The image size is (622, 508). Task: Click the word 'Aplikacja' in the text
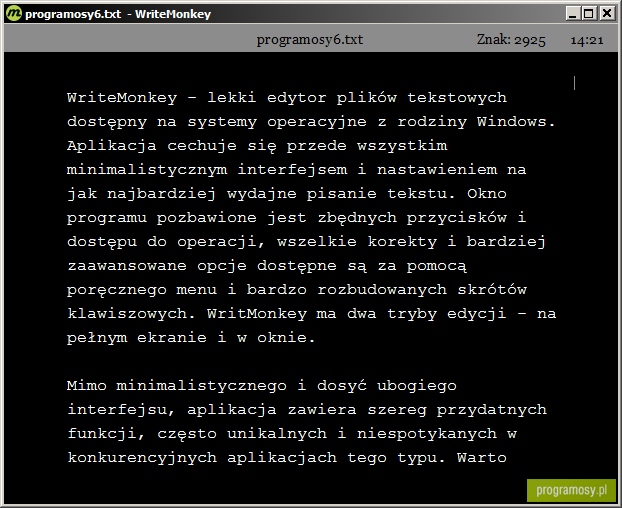pyautogui.click(x=111, y=146)
